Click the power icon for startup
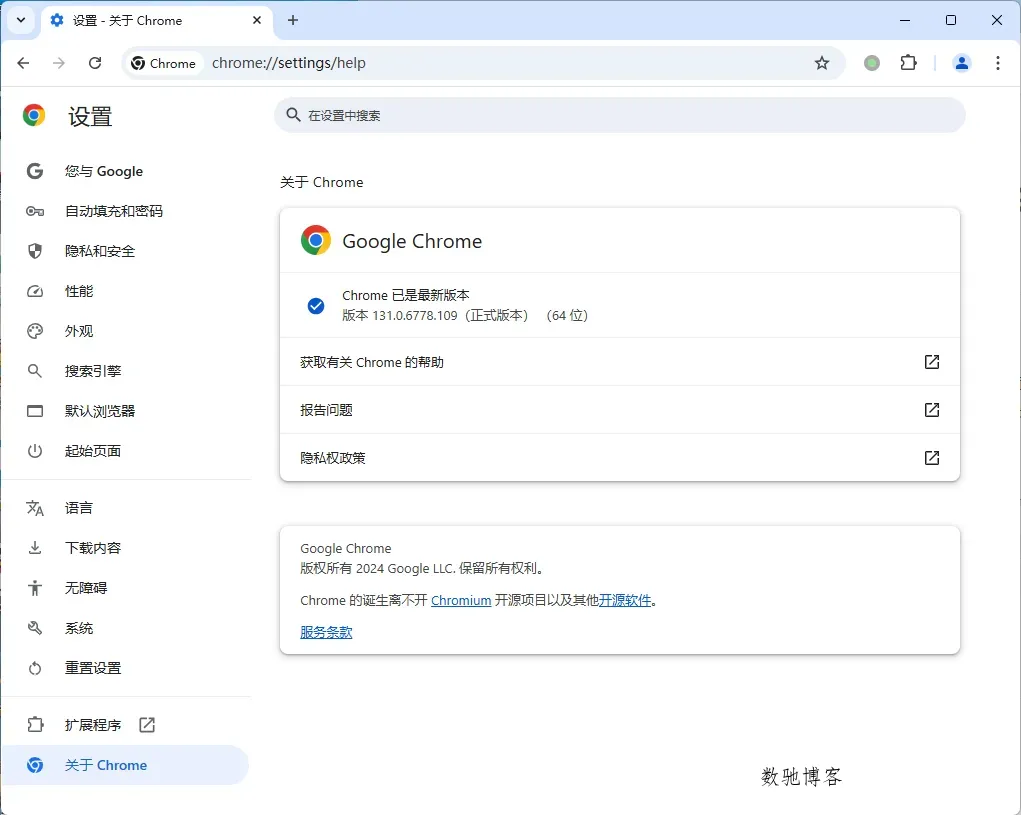 (35, 450)
